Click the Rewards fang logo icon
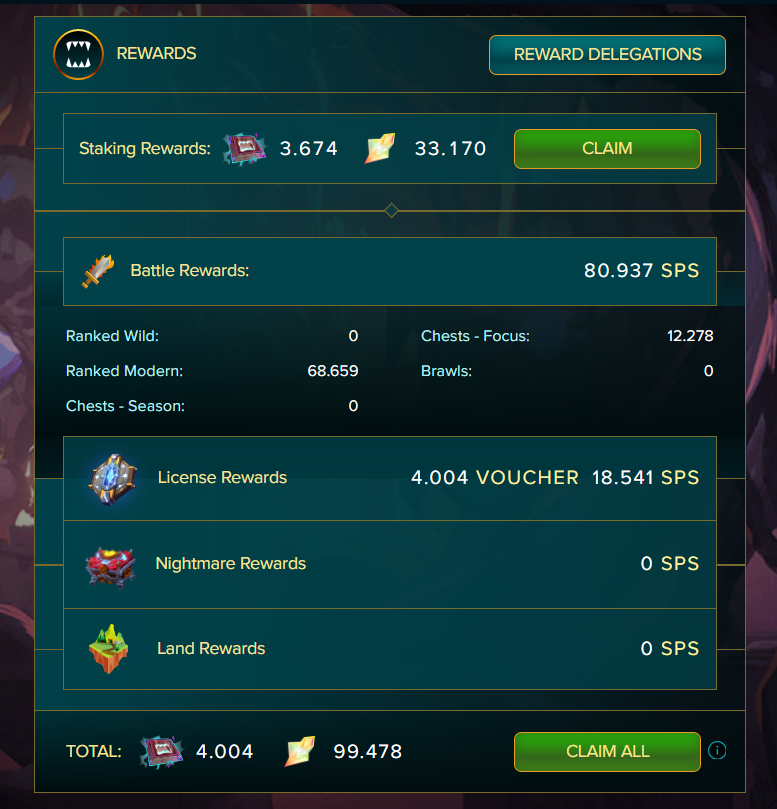 (x=78, y=54)
